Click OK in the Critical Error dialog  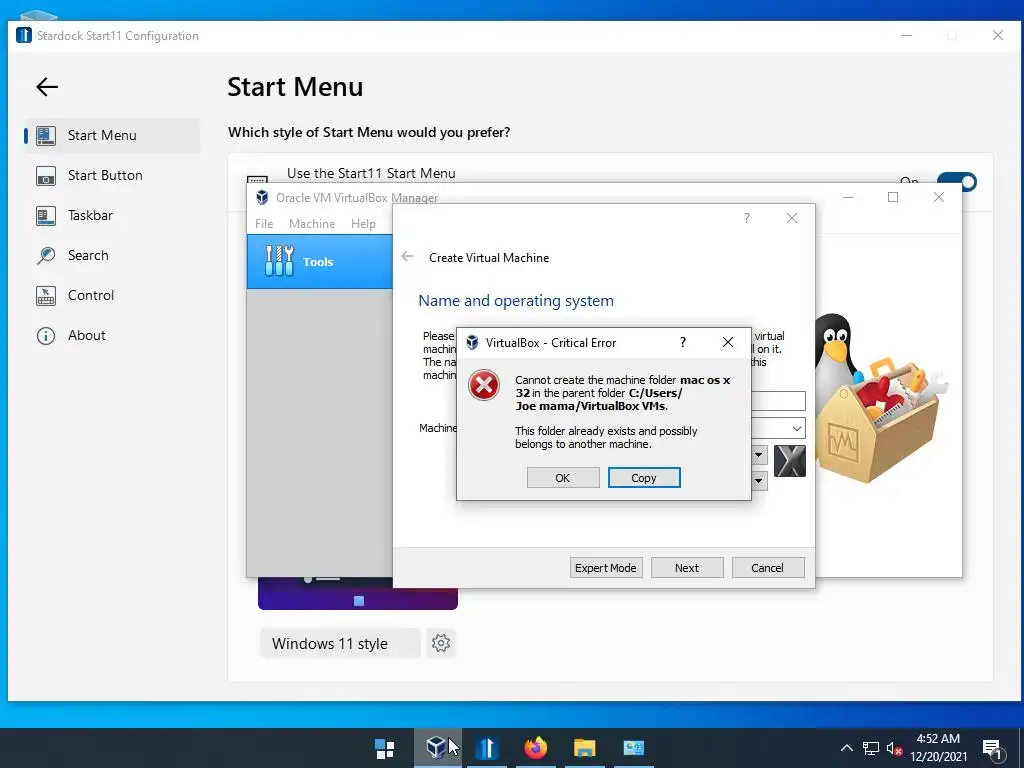point(562,477)
